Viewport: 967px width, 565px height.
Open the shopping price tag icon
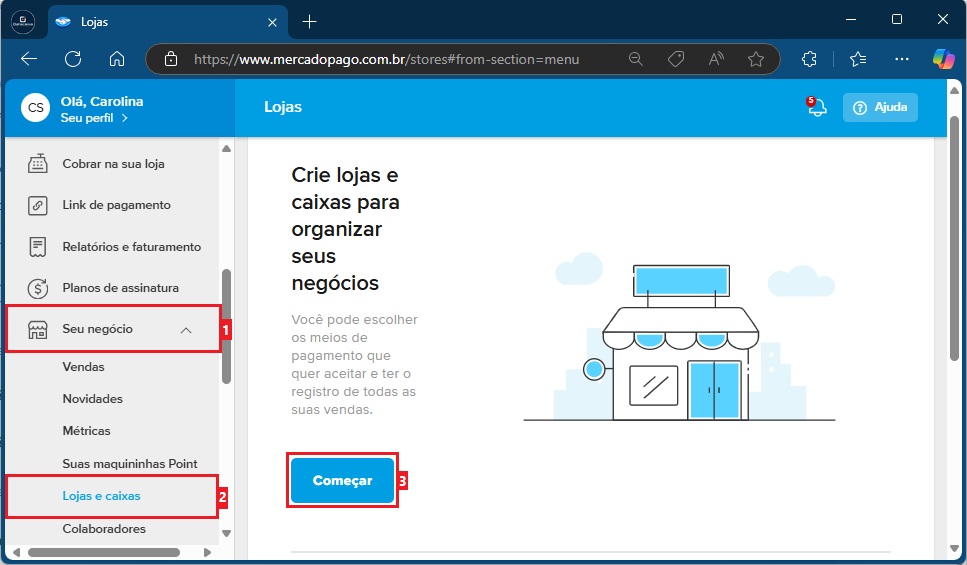point(676,59)
